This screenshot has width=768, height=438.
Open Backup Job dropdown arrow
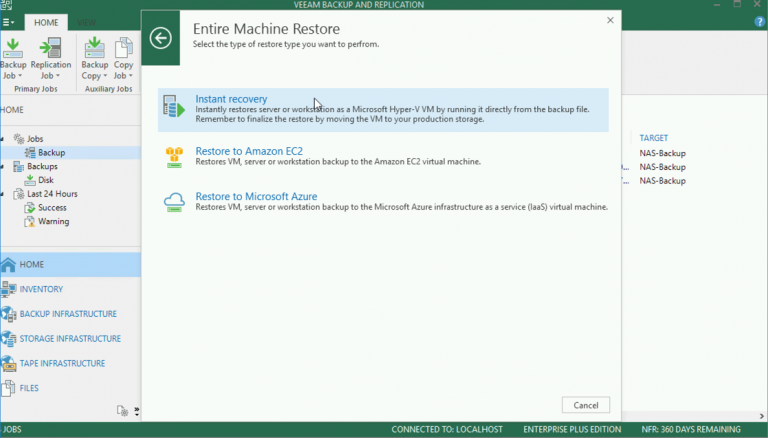[x=20, y=76]
